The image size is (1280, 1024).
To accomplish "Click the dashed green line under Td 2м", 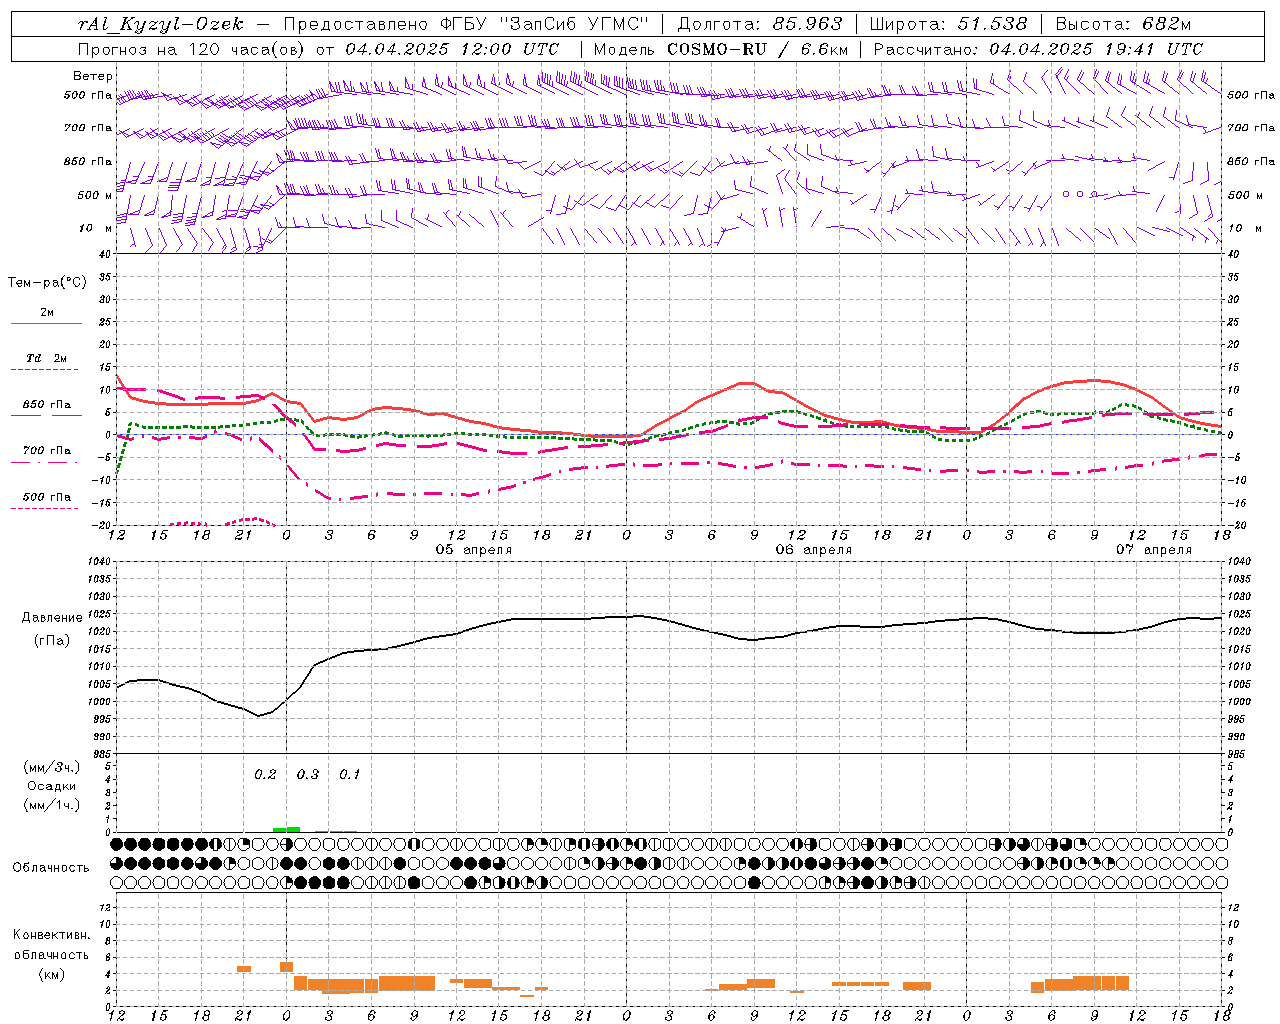I will click(x=45, y=370).
